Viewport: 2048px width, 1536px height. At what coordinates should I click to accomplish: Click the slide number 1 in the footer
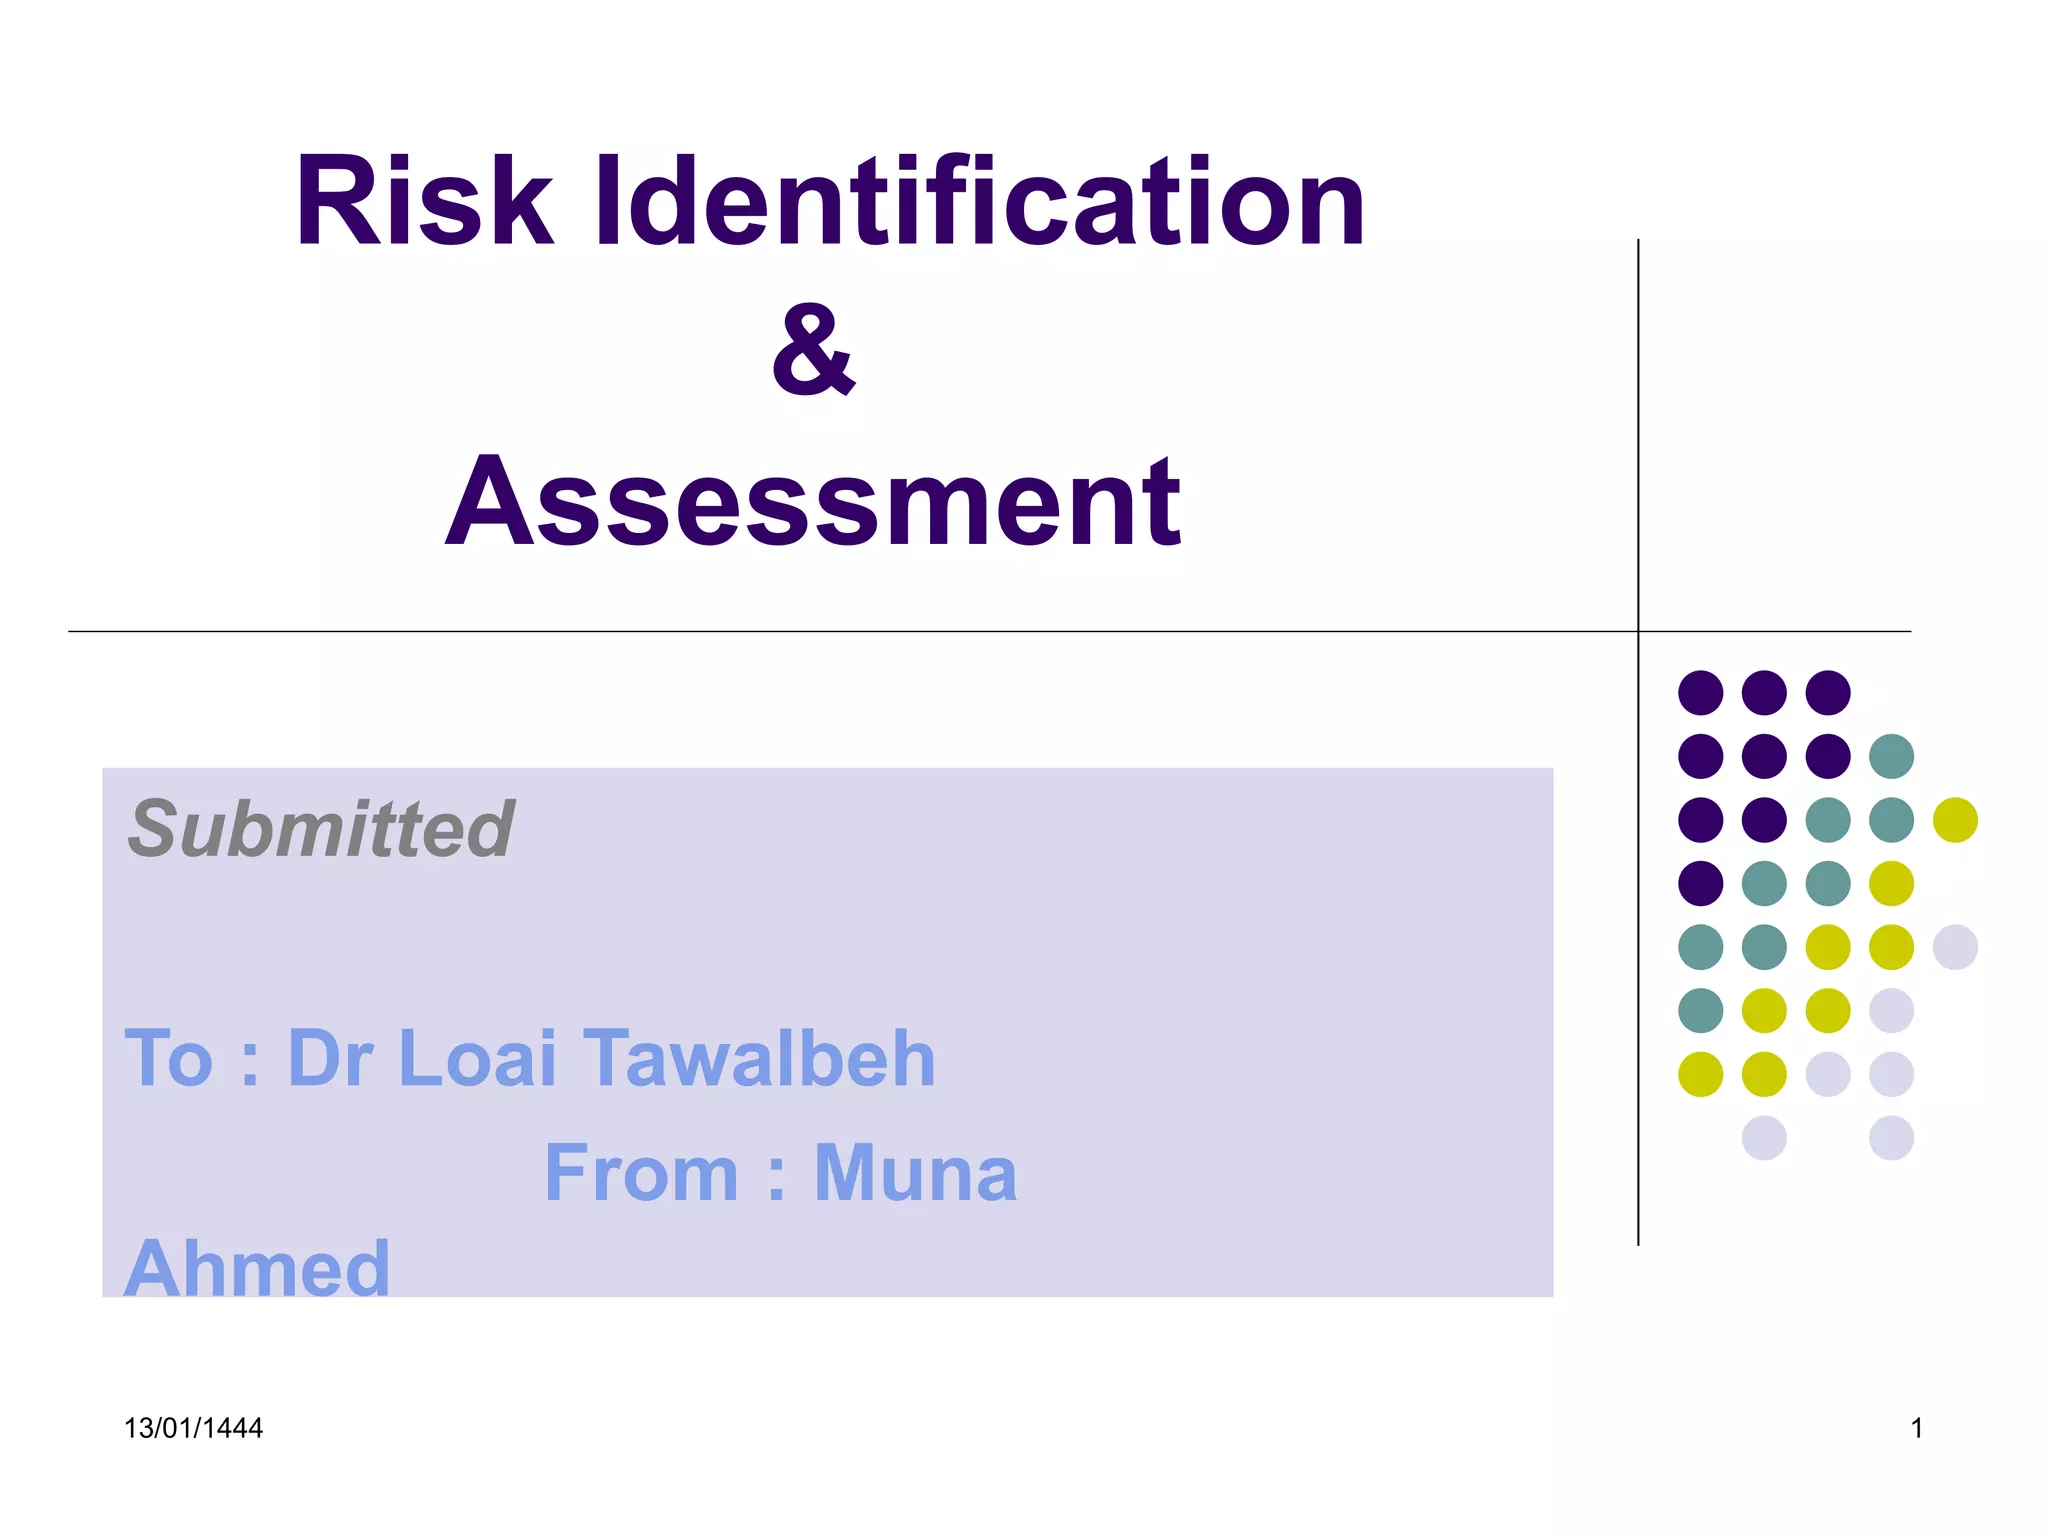pos(1916,1428)
